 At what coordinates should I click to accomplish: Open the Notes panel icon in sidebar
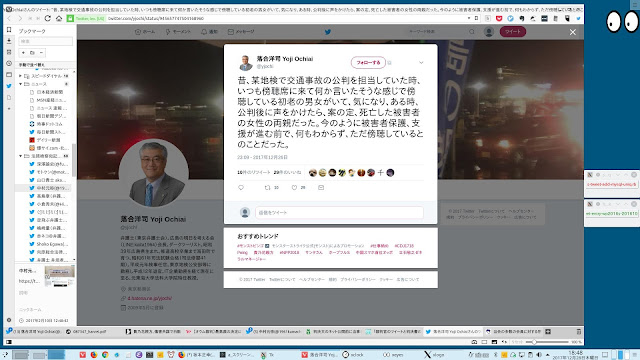9,52
